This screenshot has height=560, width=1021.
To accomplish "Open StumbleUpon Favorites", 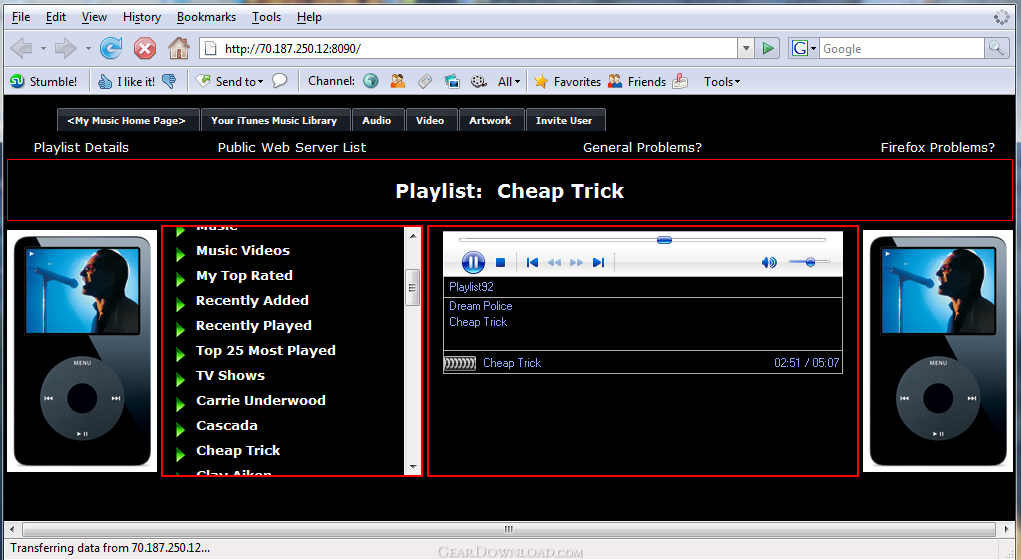I will click(567, 81).
